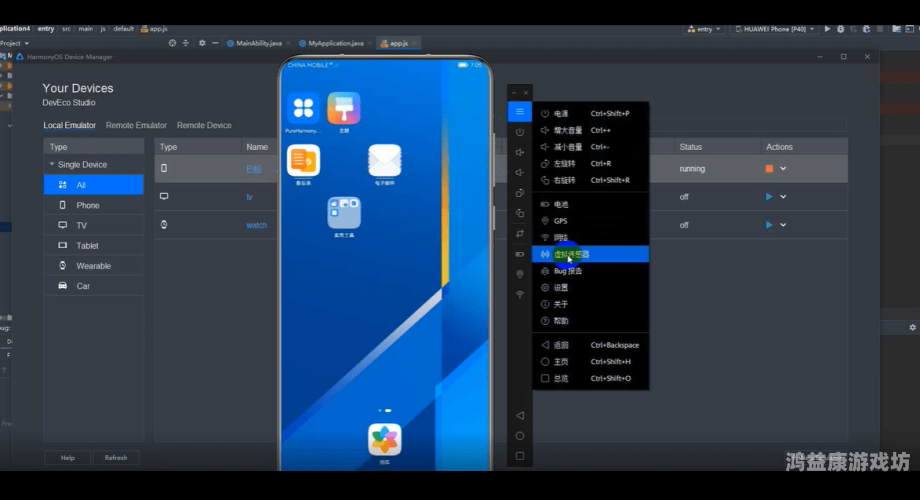Screen dimensions: 920x500
Task: Start the tv emulator with play icon
Action: [x=769, y=197]
